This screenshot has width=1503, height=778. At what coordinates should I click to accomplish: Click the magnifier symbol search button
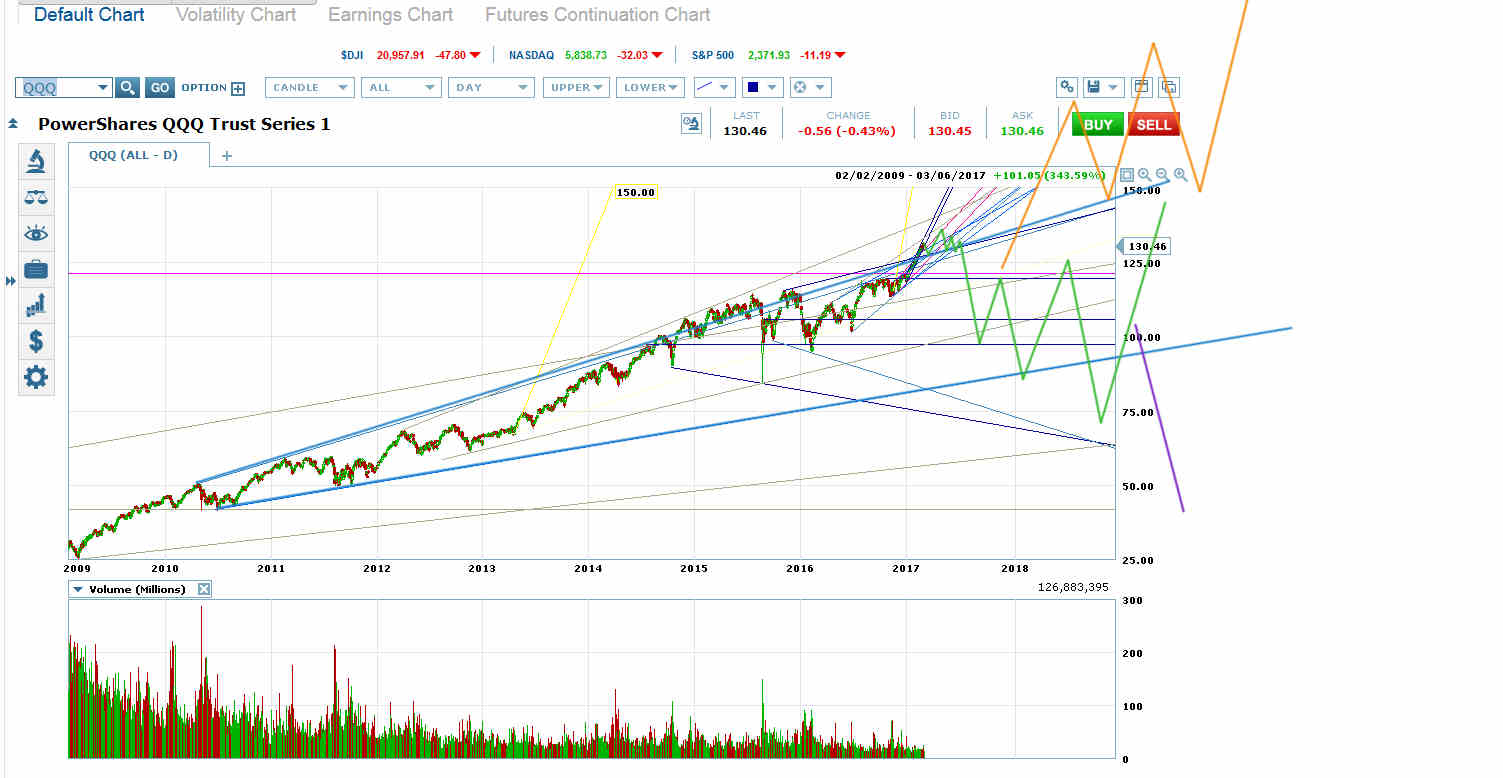click(127, 88)
